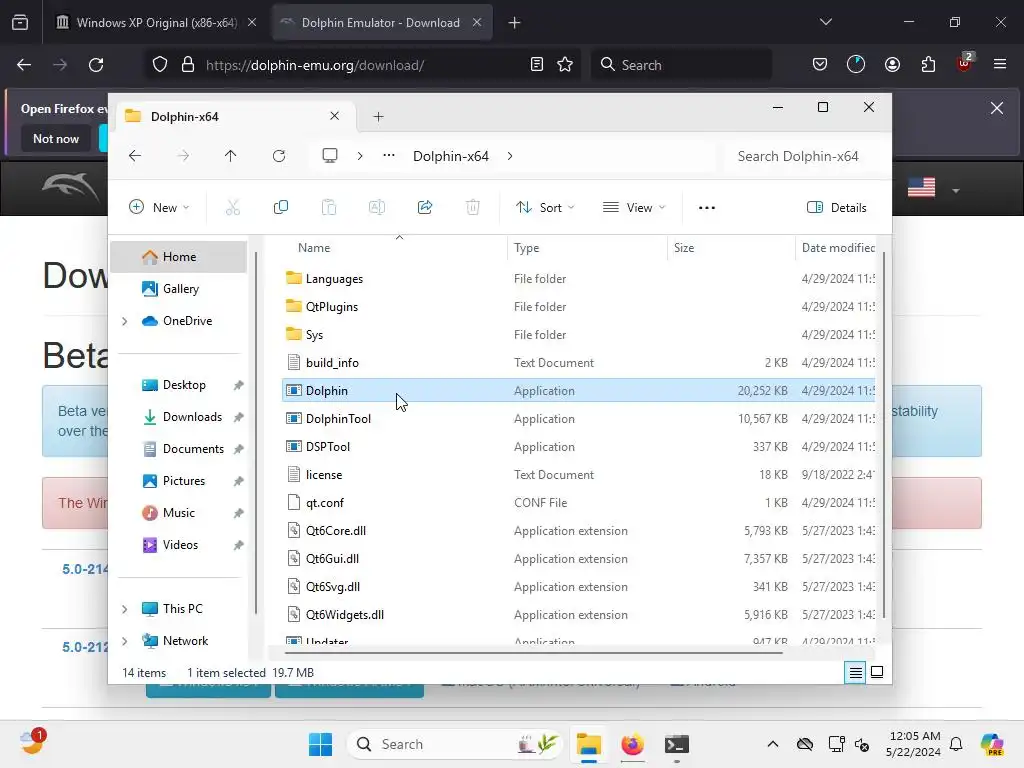Expand the chevron after Dolphin-x64 in breadcrumb
This screenshot has height=768, width=1024.
pyautogui.click(x=510, y=156)
